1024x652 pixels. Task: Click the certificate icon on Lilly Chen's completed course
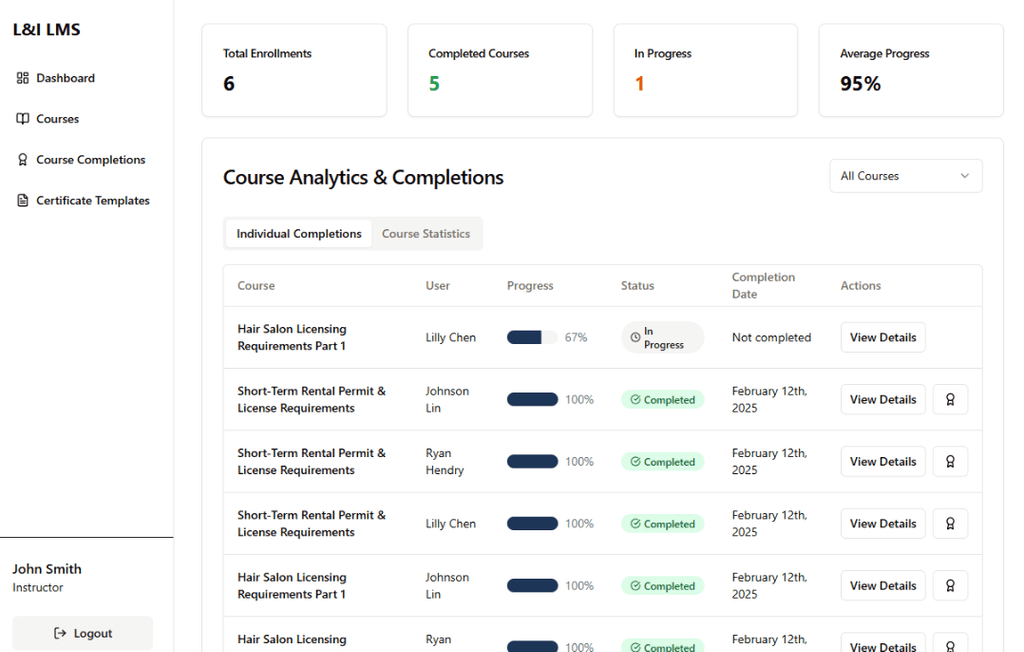click(x=949, y=523)
